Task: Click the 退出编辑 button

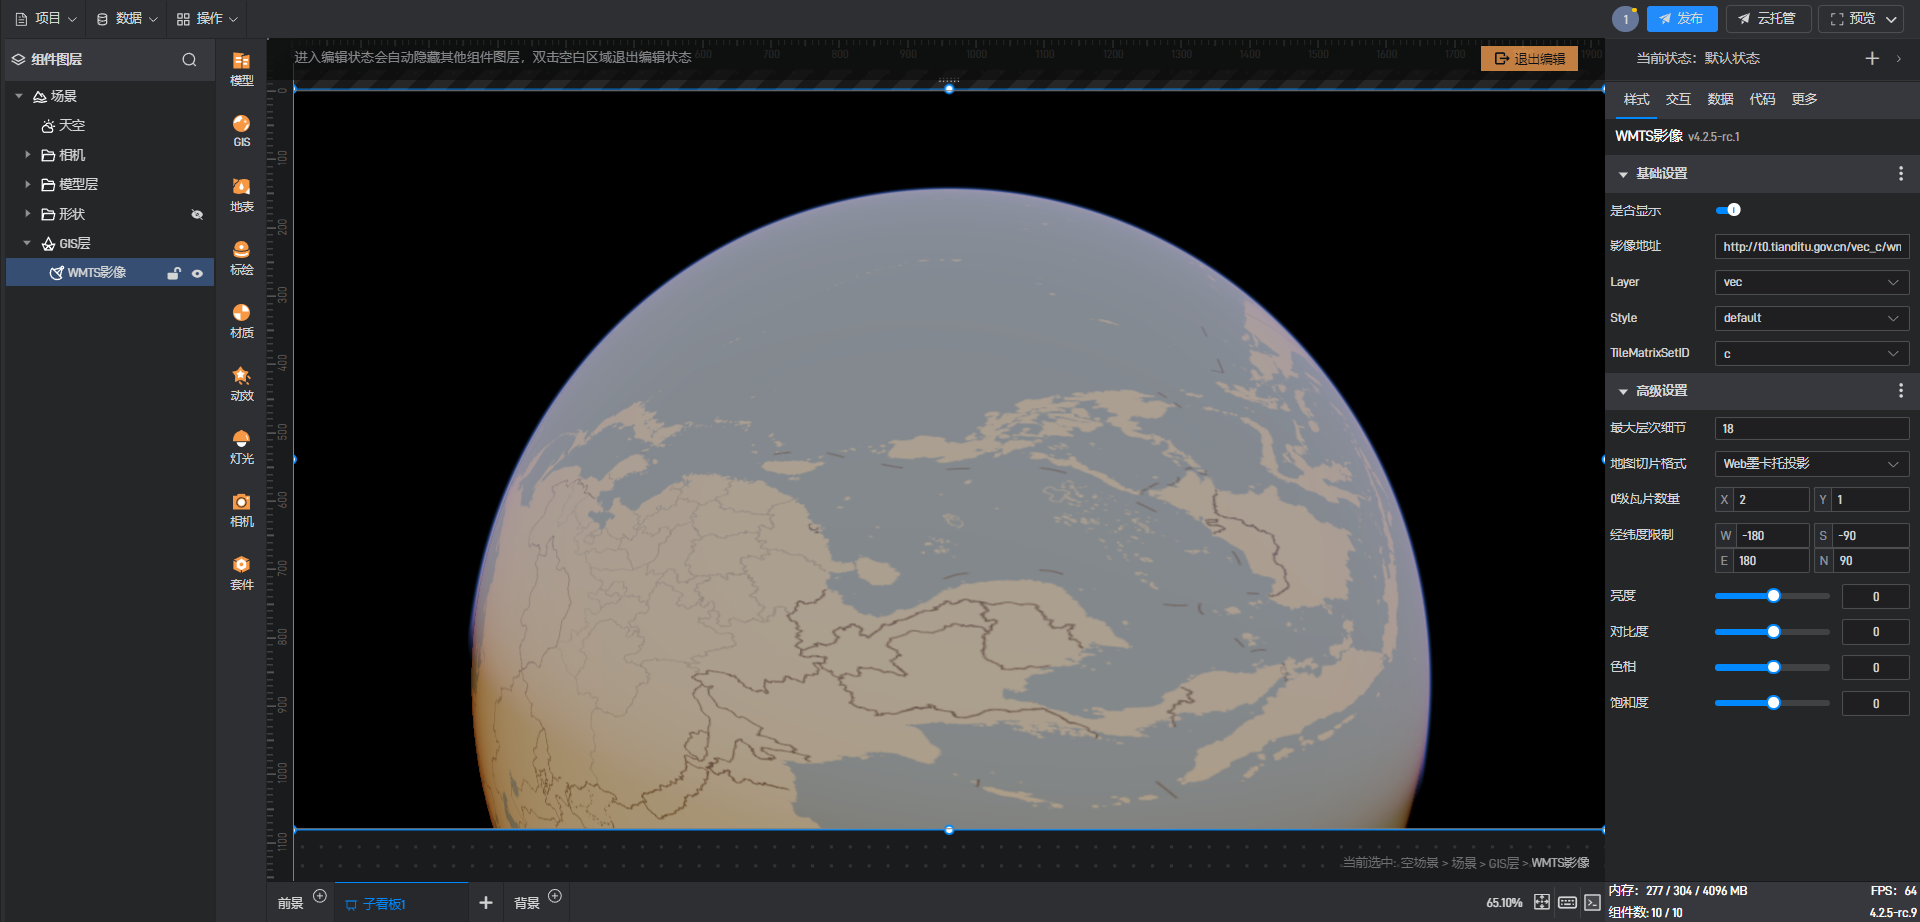Action: click(1529, 59)
